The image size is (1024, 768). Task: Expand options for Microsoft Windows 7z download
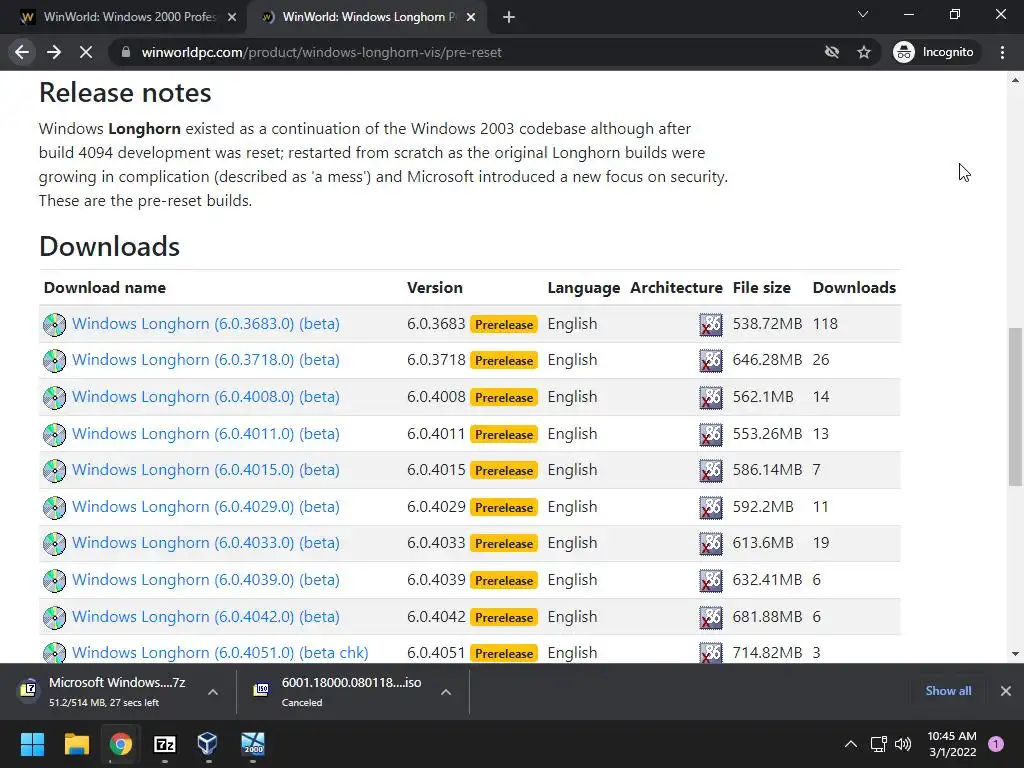click(213, 692)
